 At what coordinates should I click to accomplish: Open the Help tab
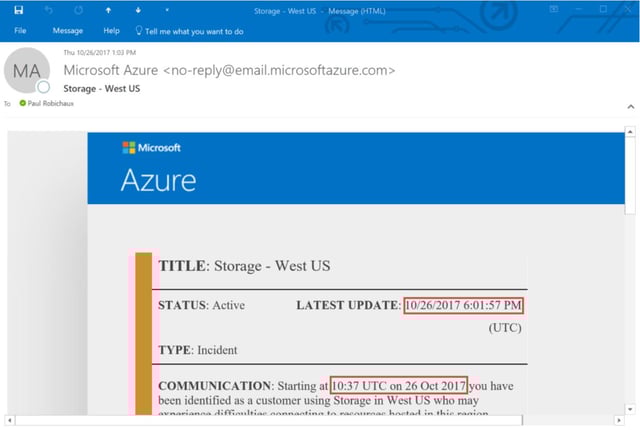click(111, 31)
